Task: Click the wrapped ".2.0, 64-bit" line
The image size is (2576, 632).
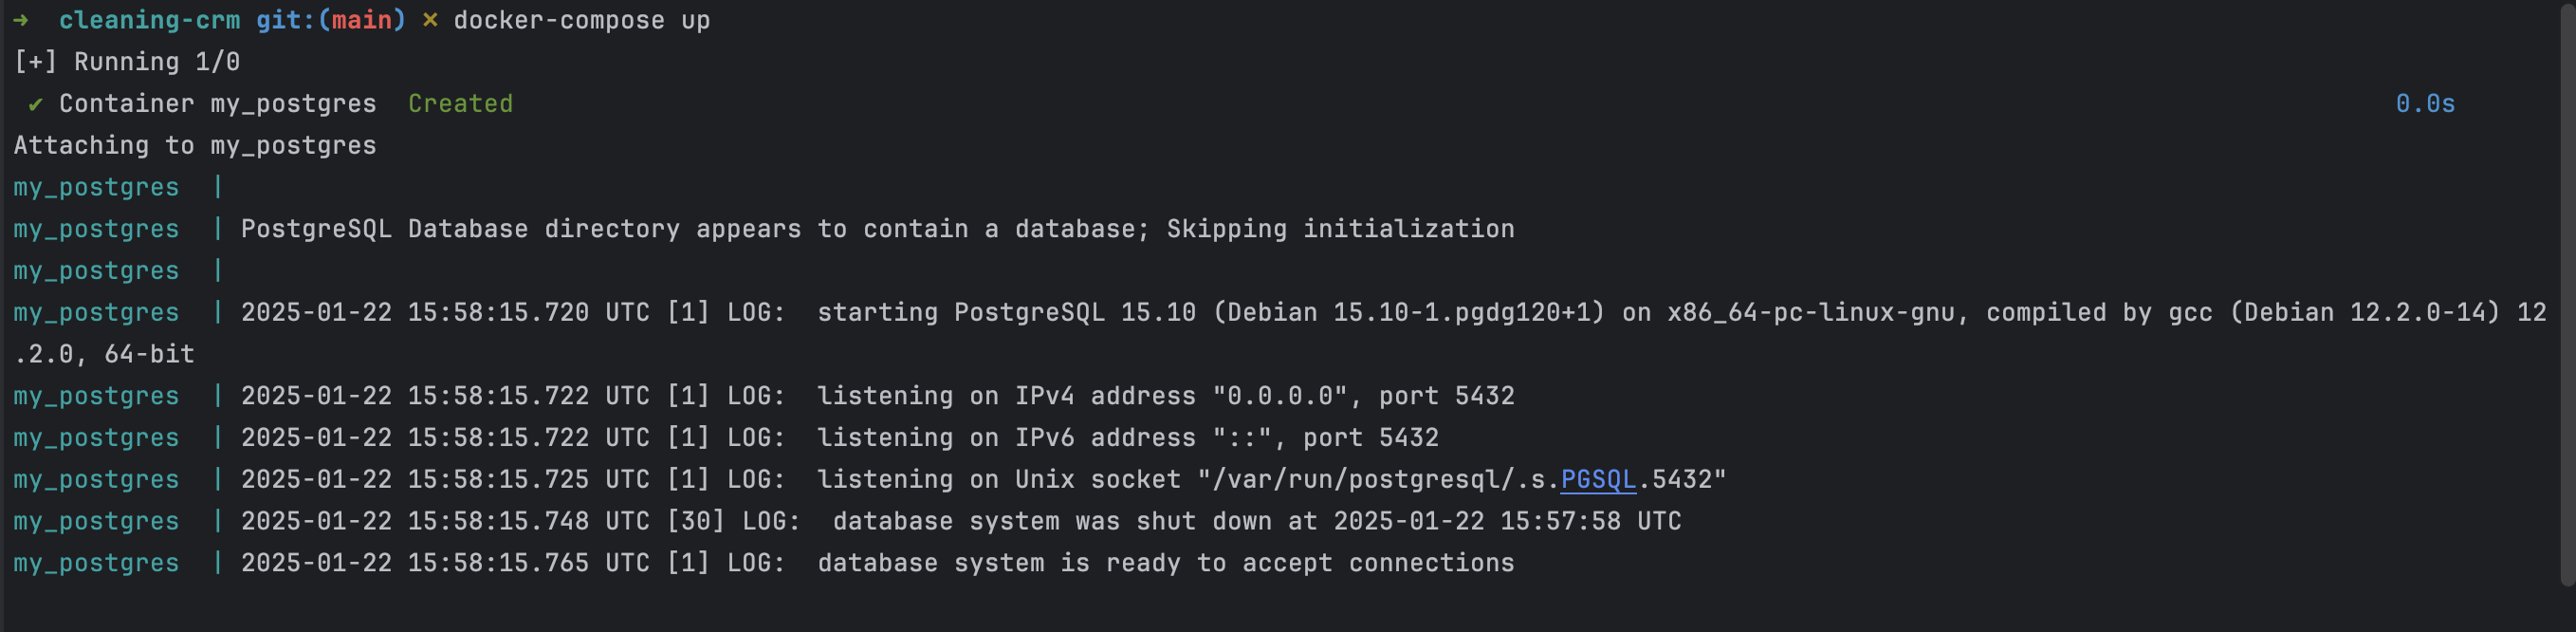Action: pos(105,354)
